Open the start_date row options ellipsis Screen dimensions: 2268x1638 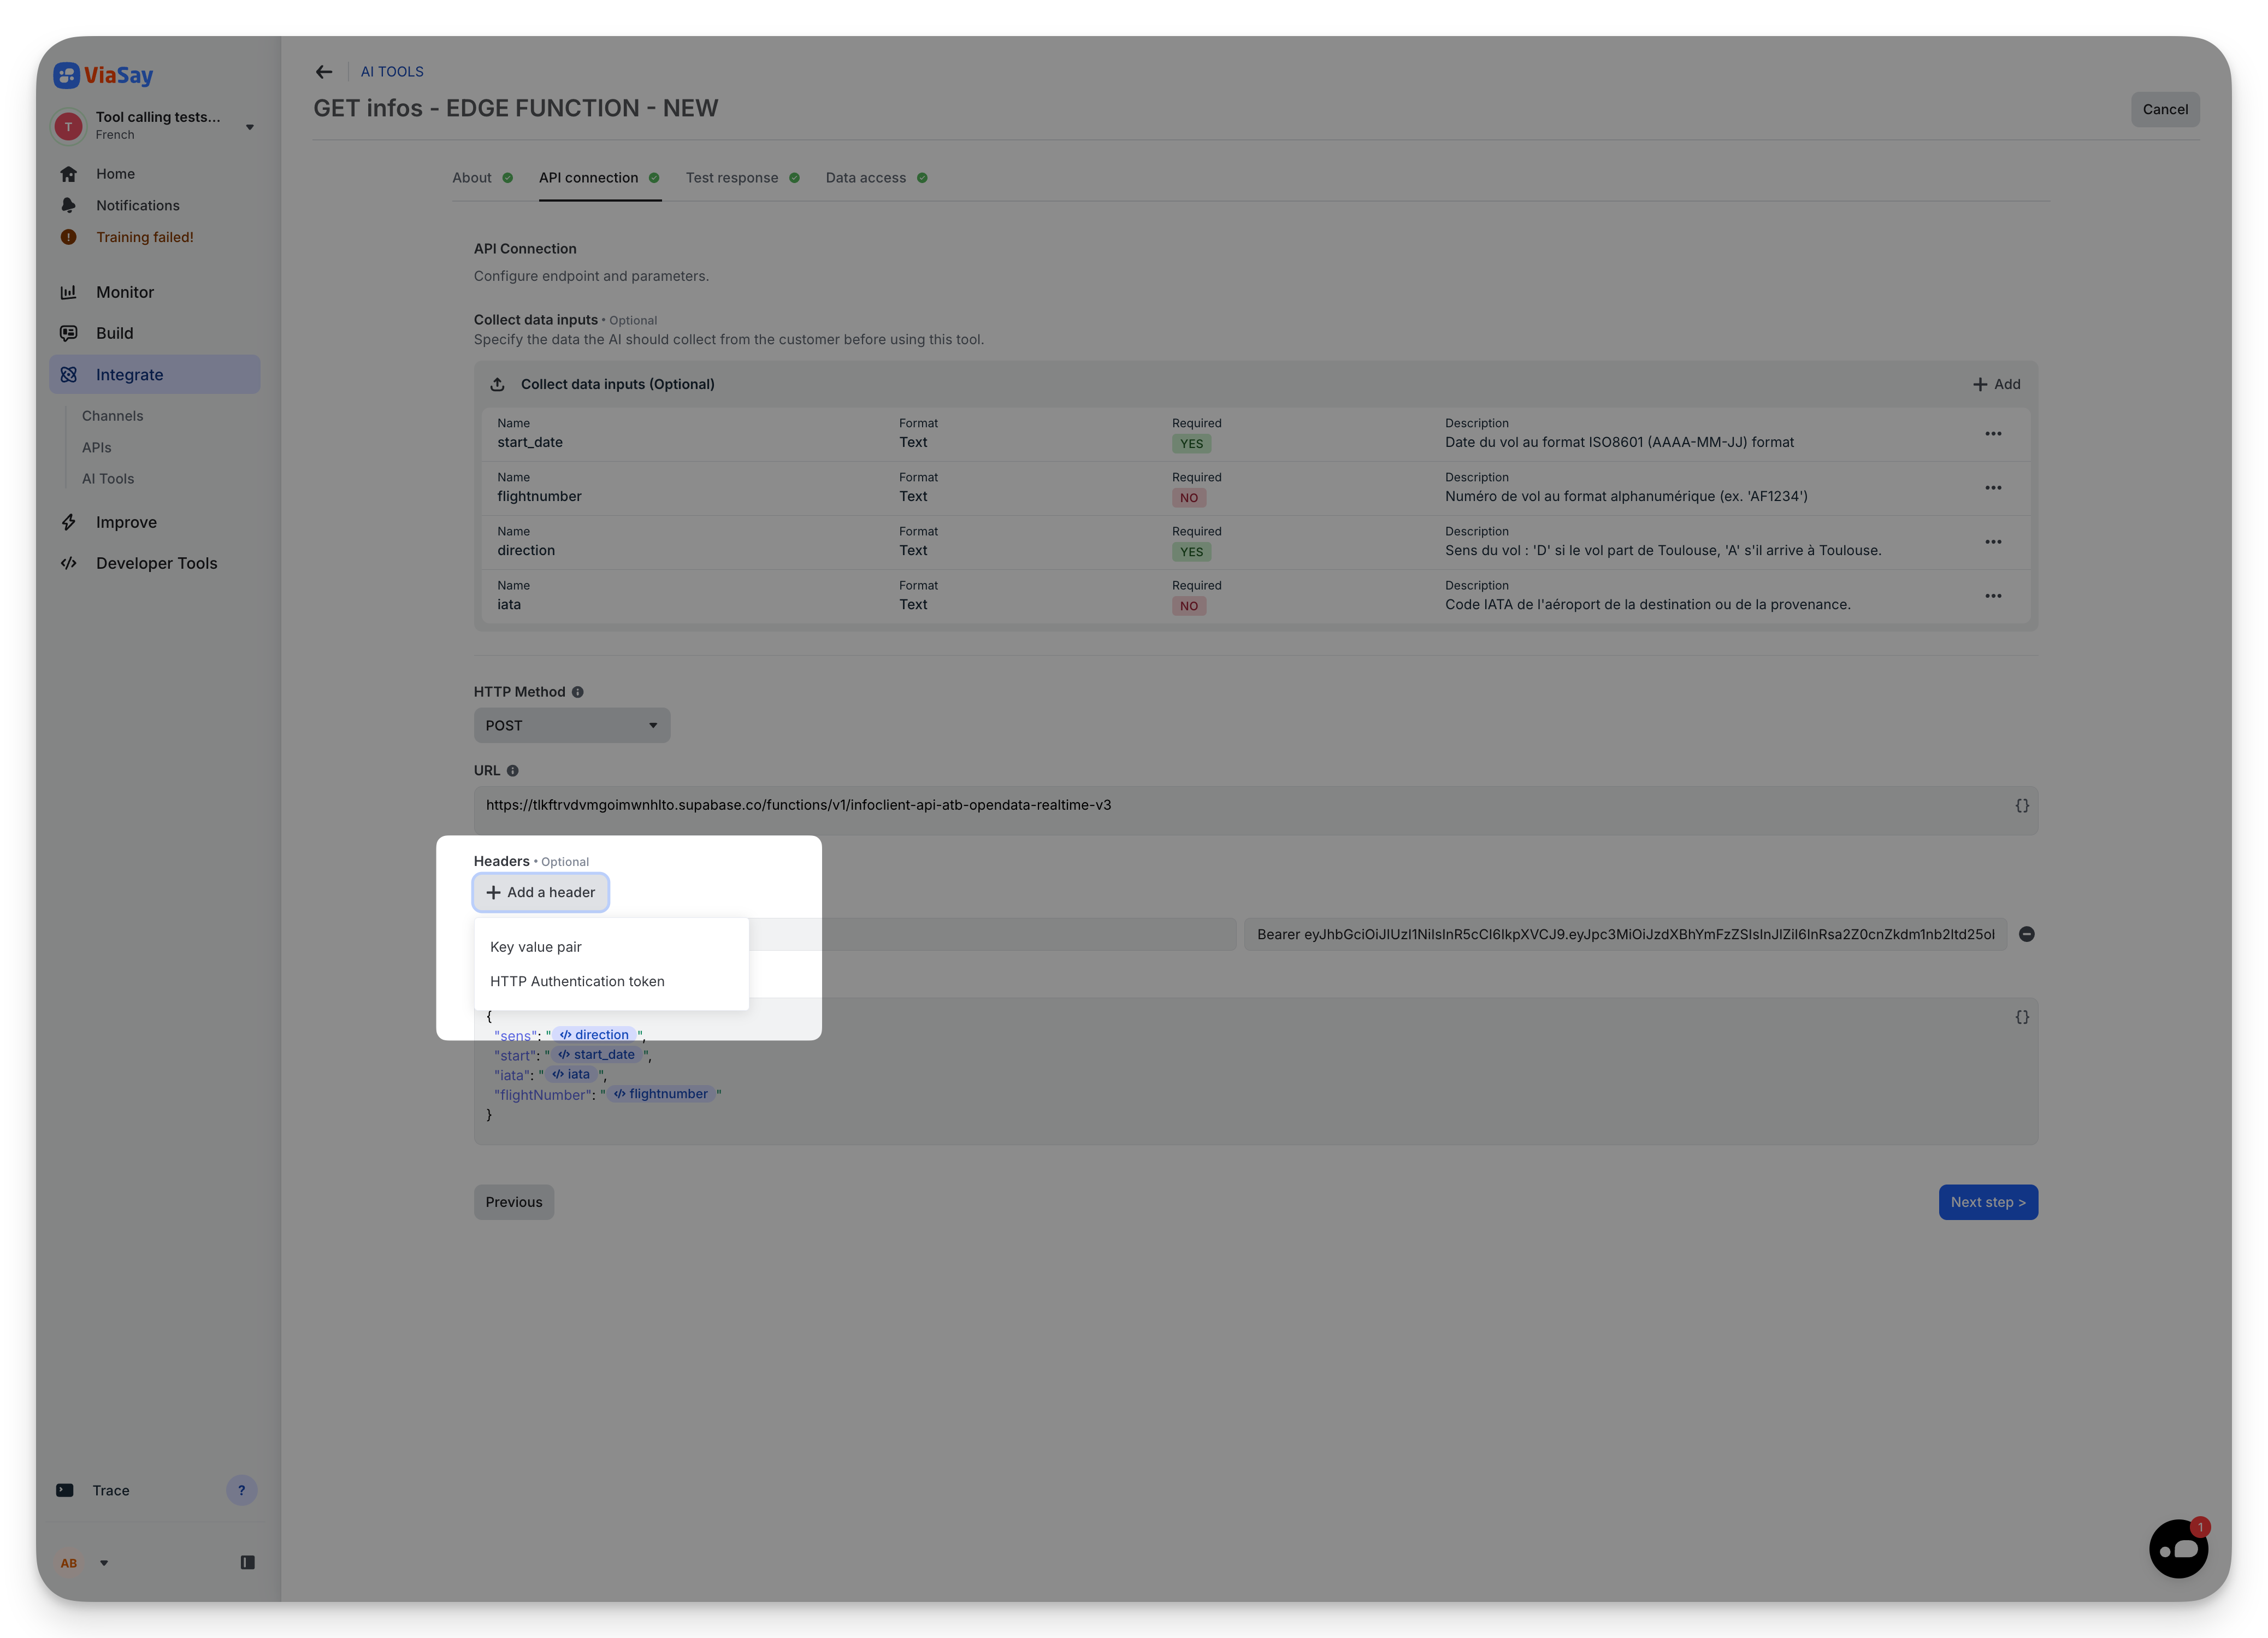coord(1993,433)
